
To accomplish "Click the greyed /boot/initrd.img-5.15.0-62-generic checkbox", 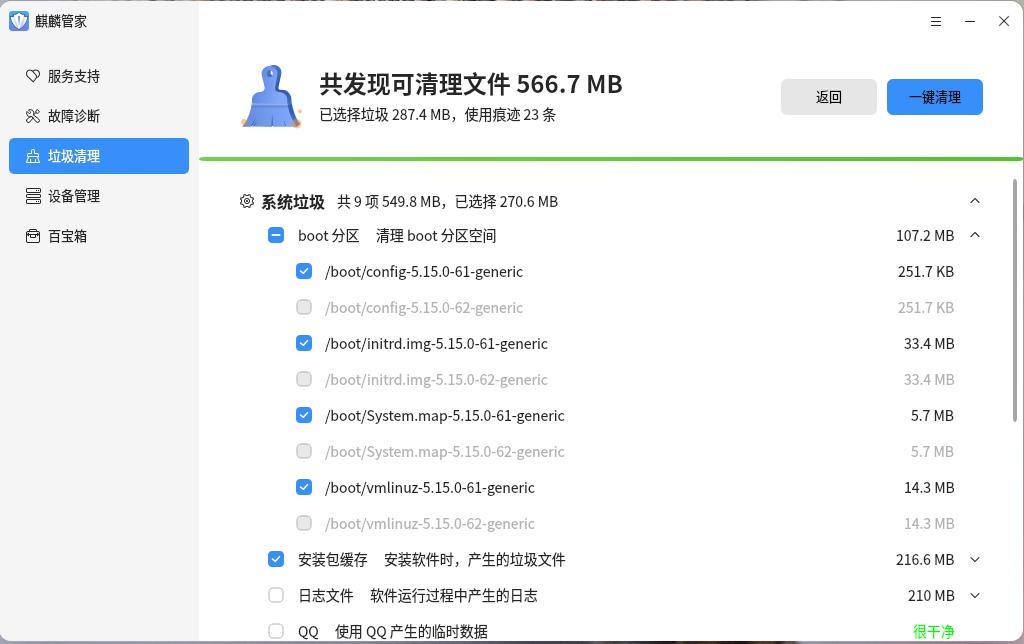I will click(304, 379).
